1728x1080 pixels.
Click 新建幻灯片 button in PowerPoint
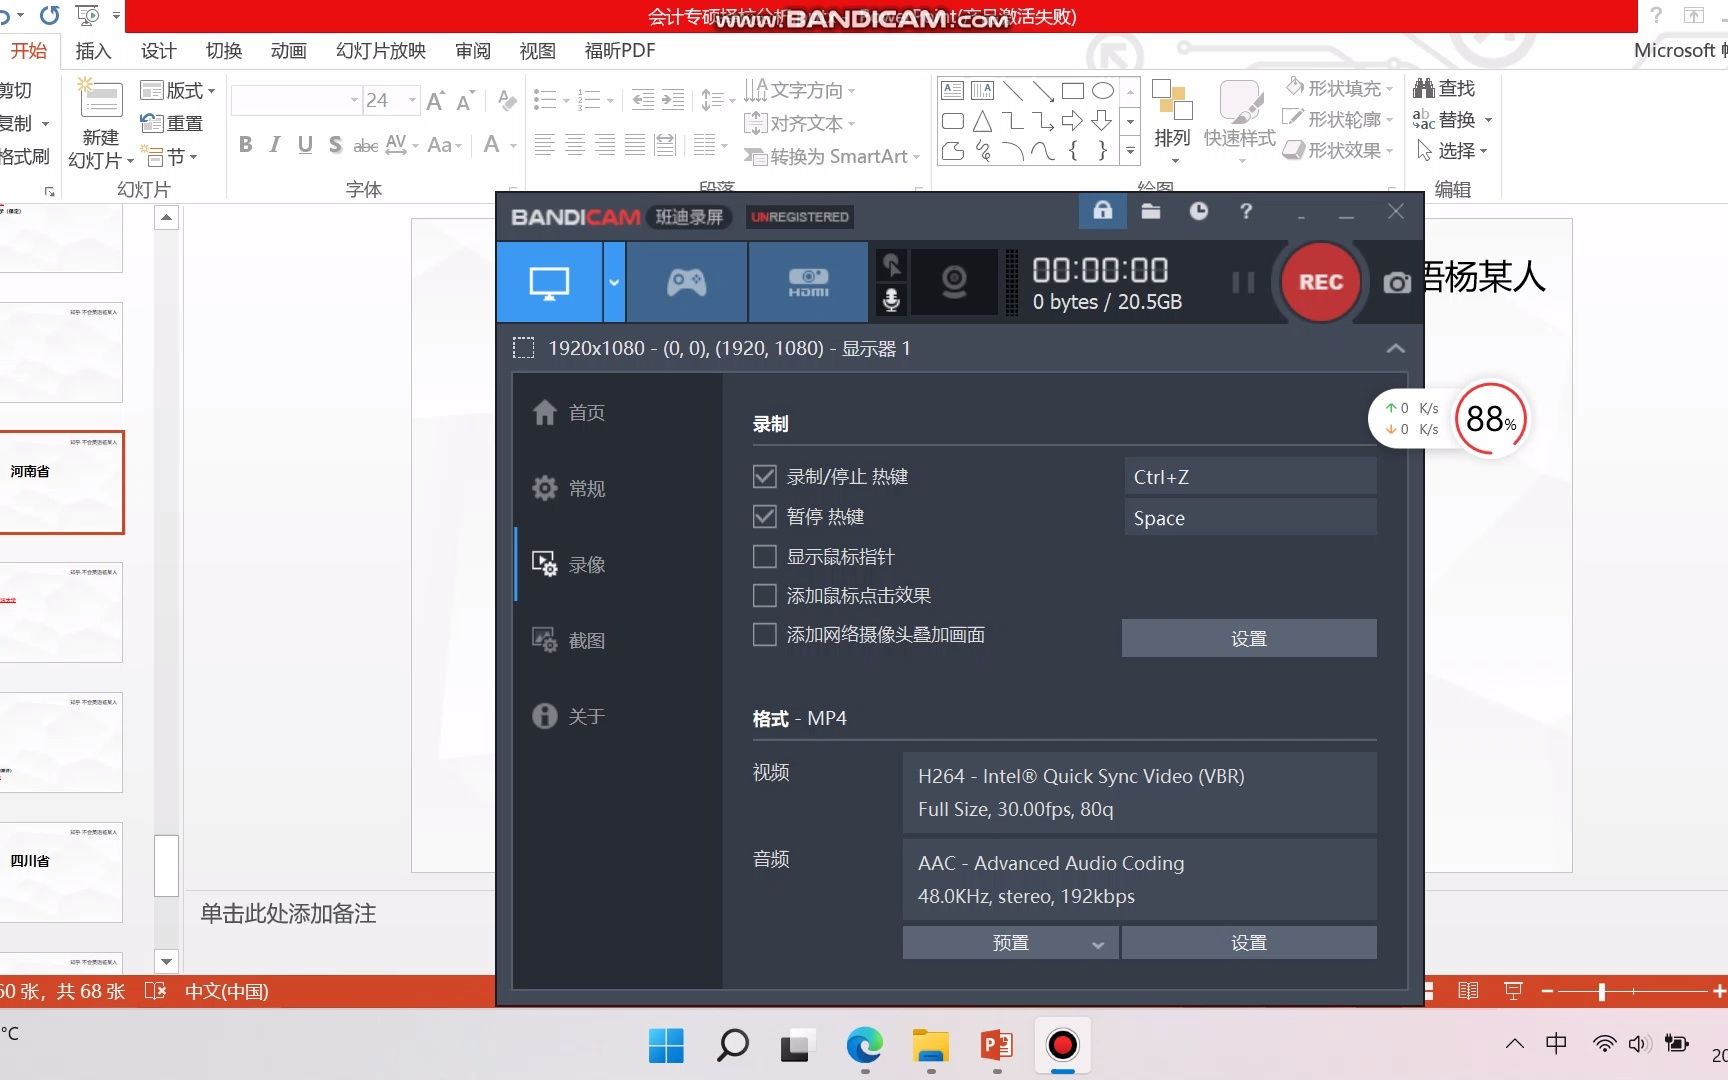pos(100,123)
